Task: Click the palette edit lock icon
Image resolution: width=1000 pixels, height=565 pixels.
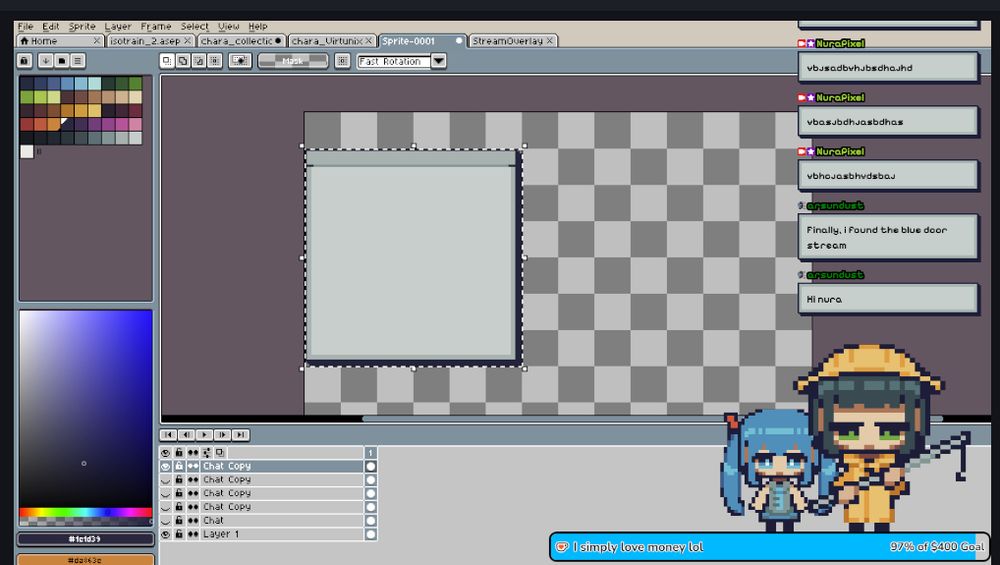Action: [25, 61]
